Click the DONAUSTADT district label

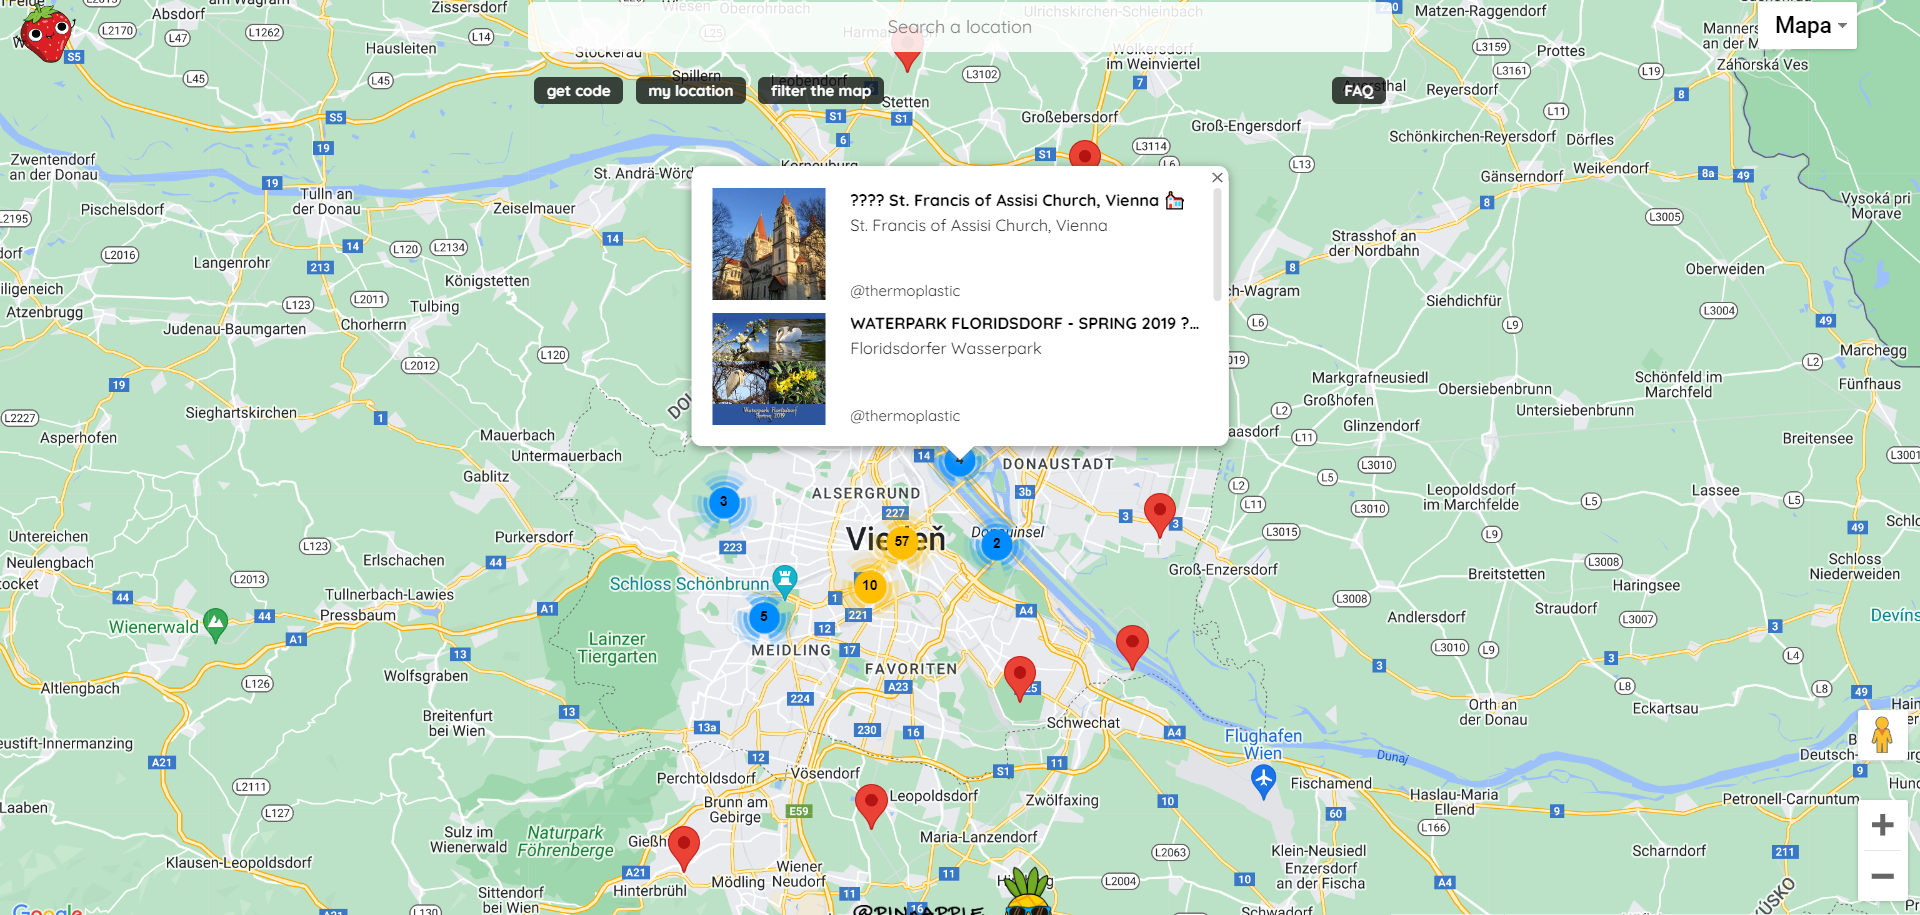tap(1058, 464)
